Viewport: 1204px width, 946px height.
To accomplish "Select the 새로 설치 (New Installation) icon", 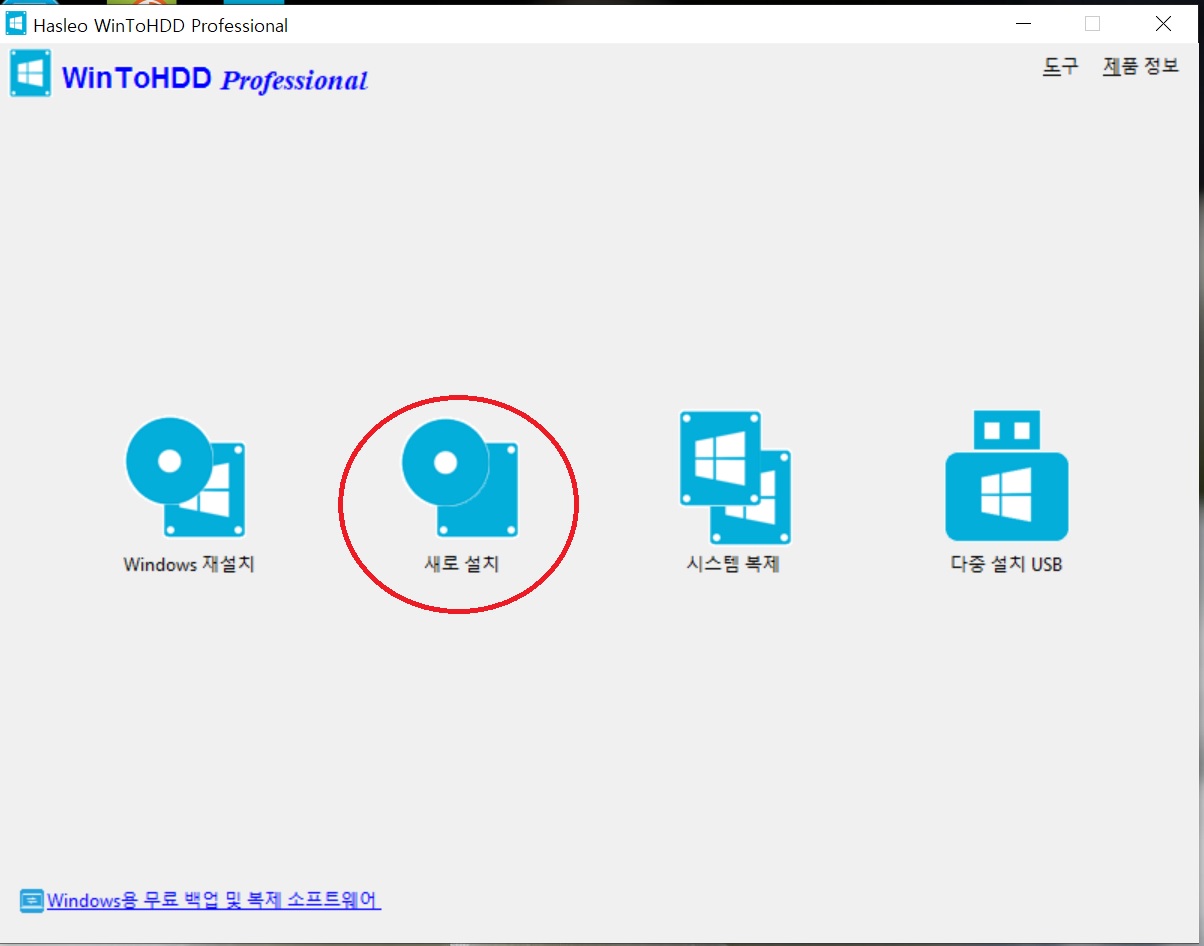I will (460, 477).
